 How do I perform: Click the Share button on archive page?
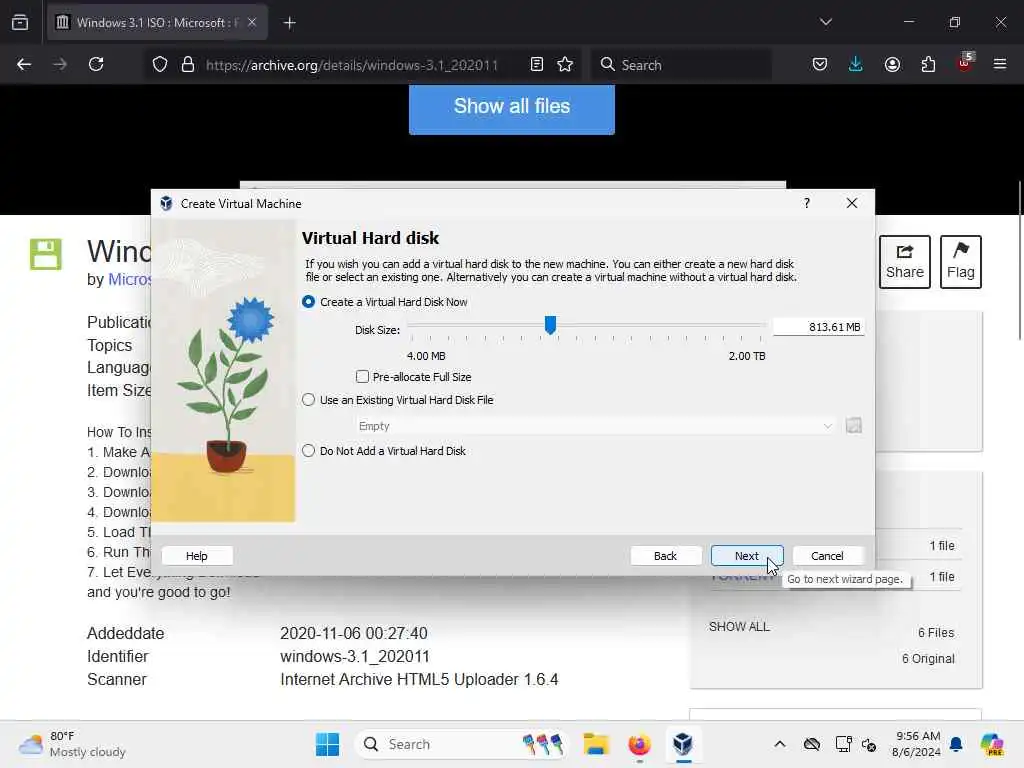(x=904, y=262)
